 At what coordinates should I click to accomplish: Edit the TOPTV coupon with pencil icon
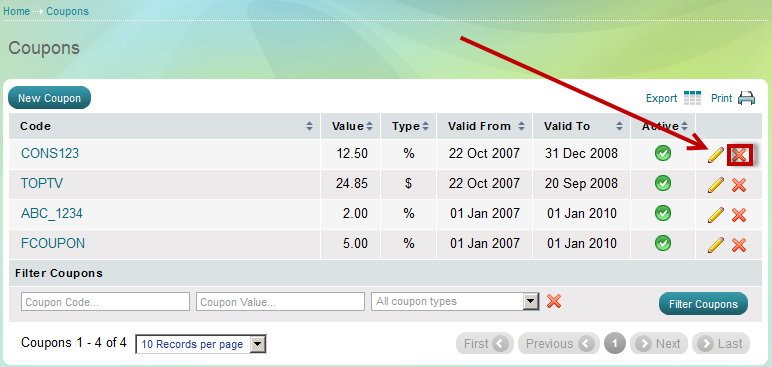[716, 185]
